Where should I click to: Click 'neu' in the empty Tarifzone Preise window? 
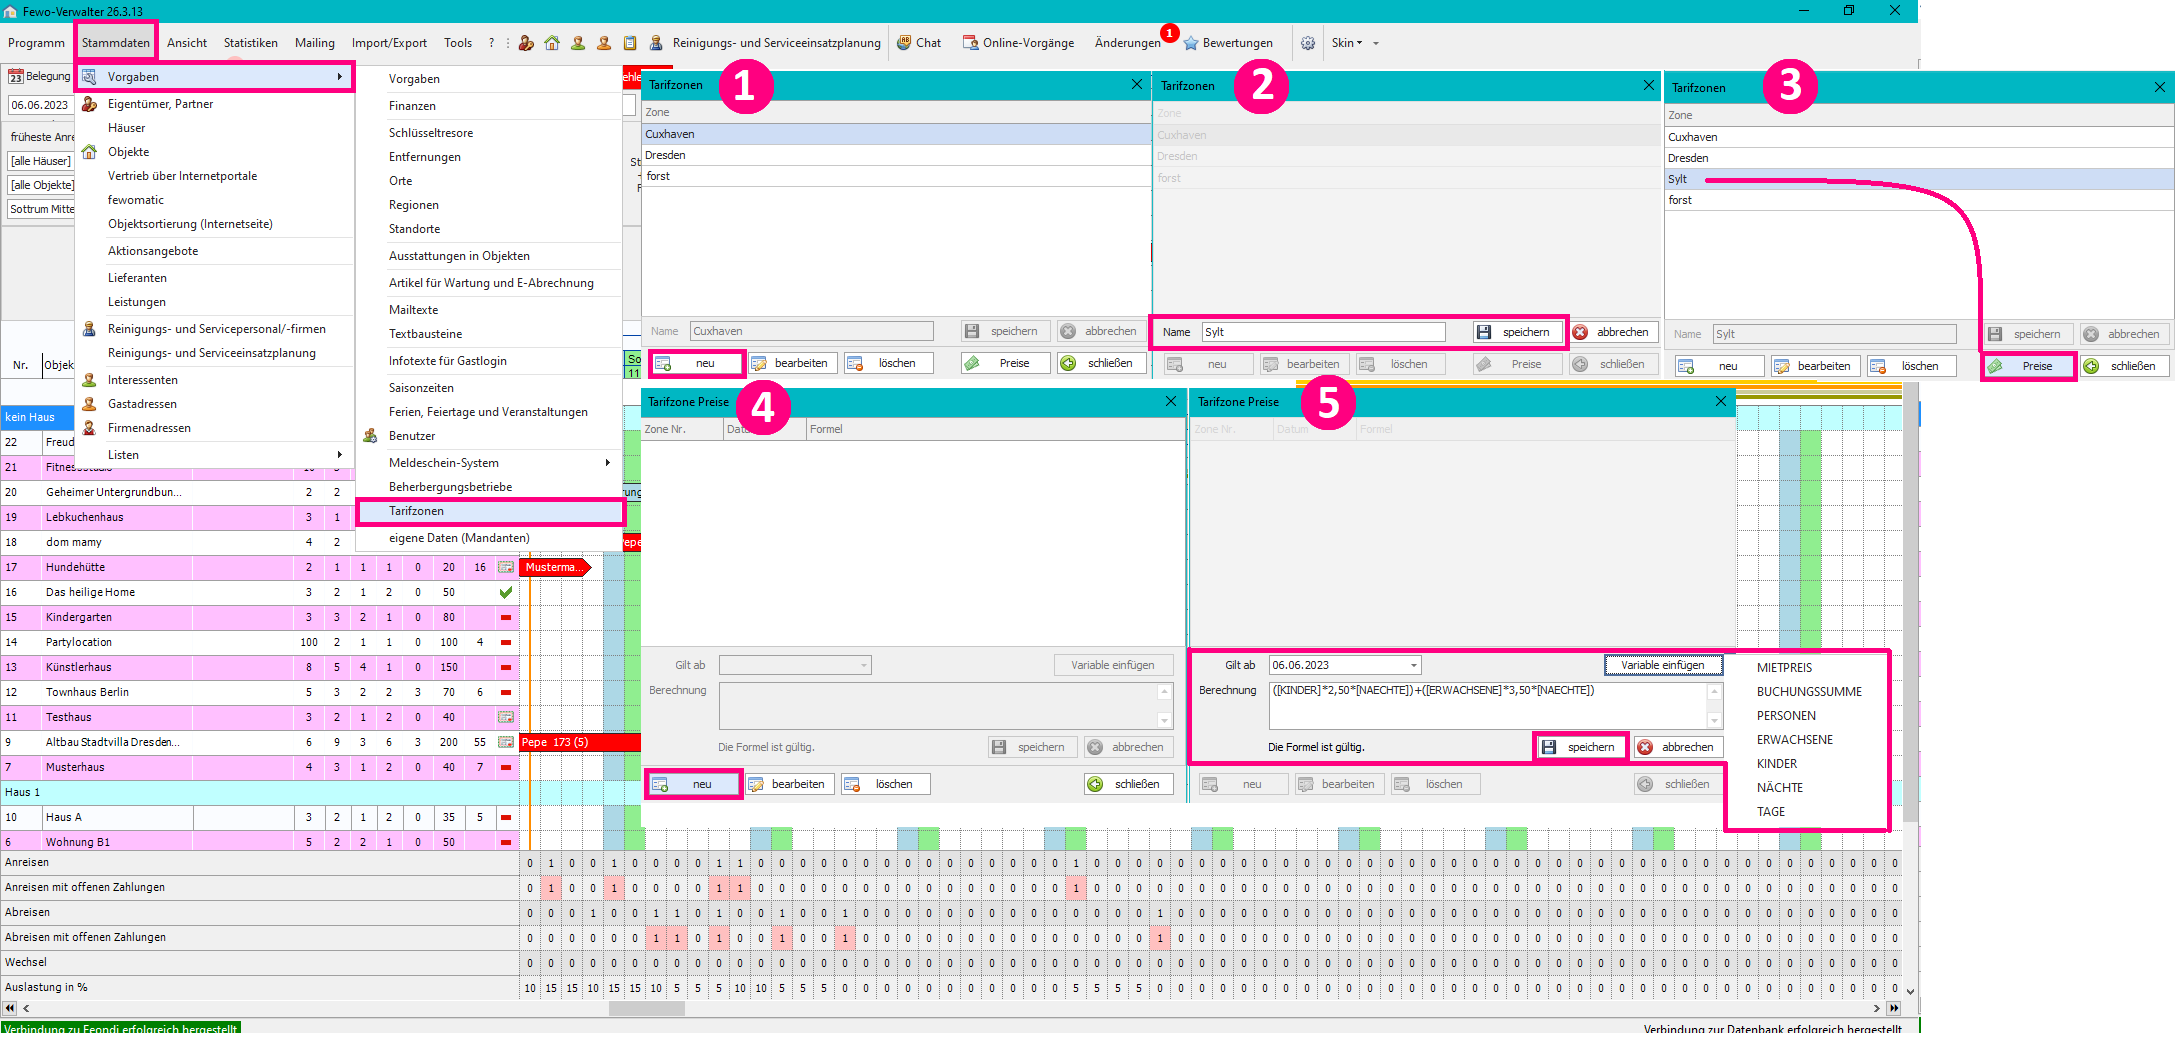coord(693,784)
